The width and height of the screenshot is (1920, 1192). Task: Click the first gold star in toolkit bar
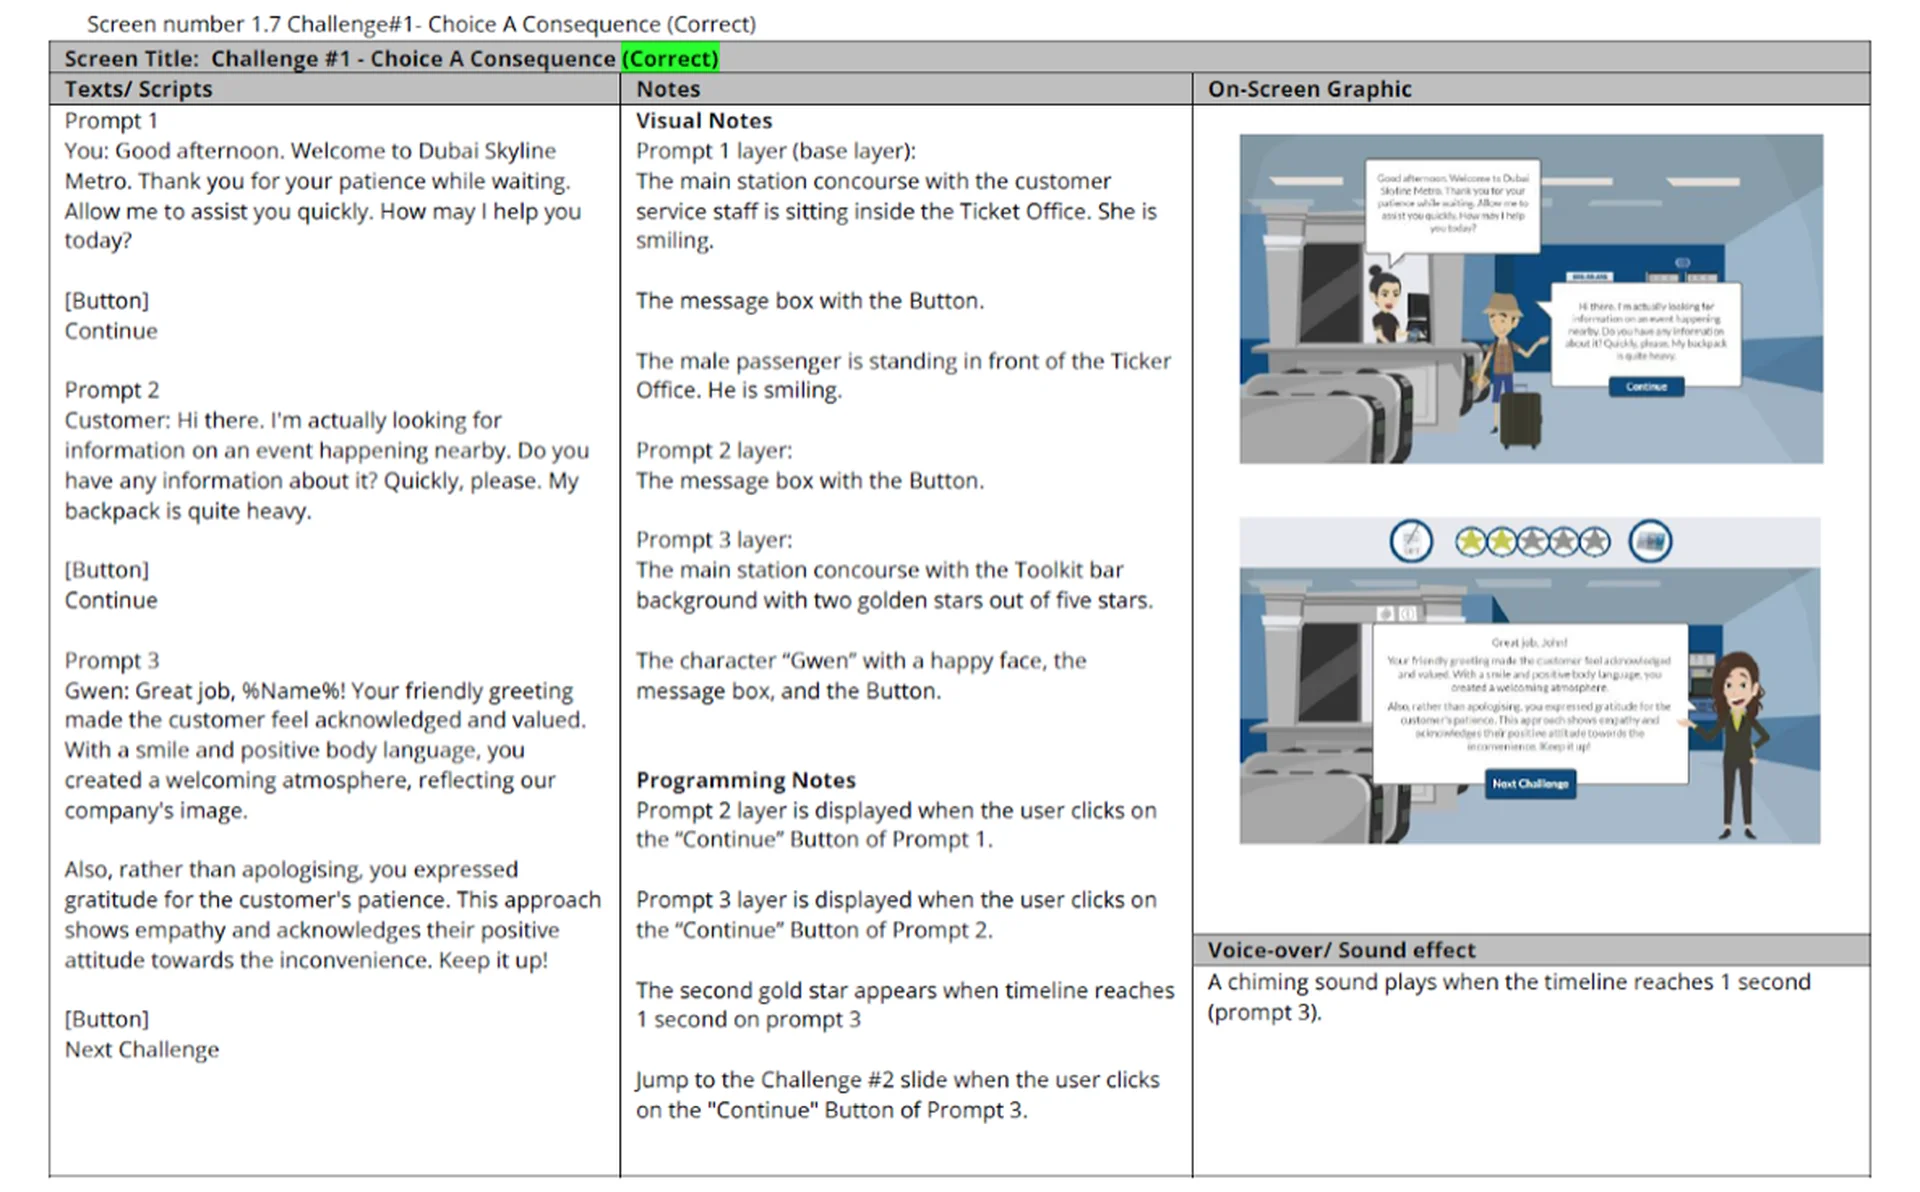point(1470,542)
